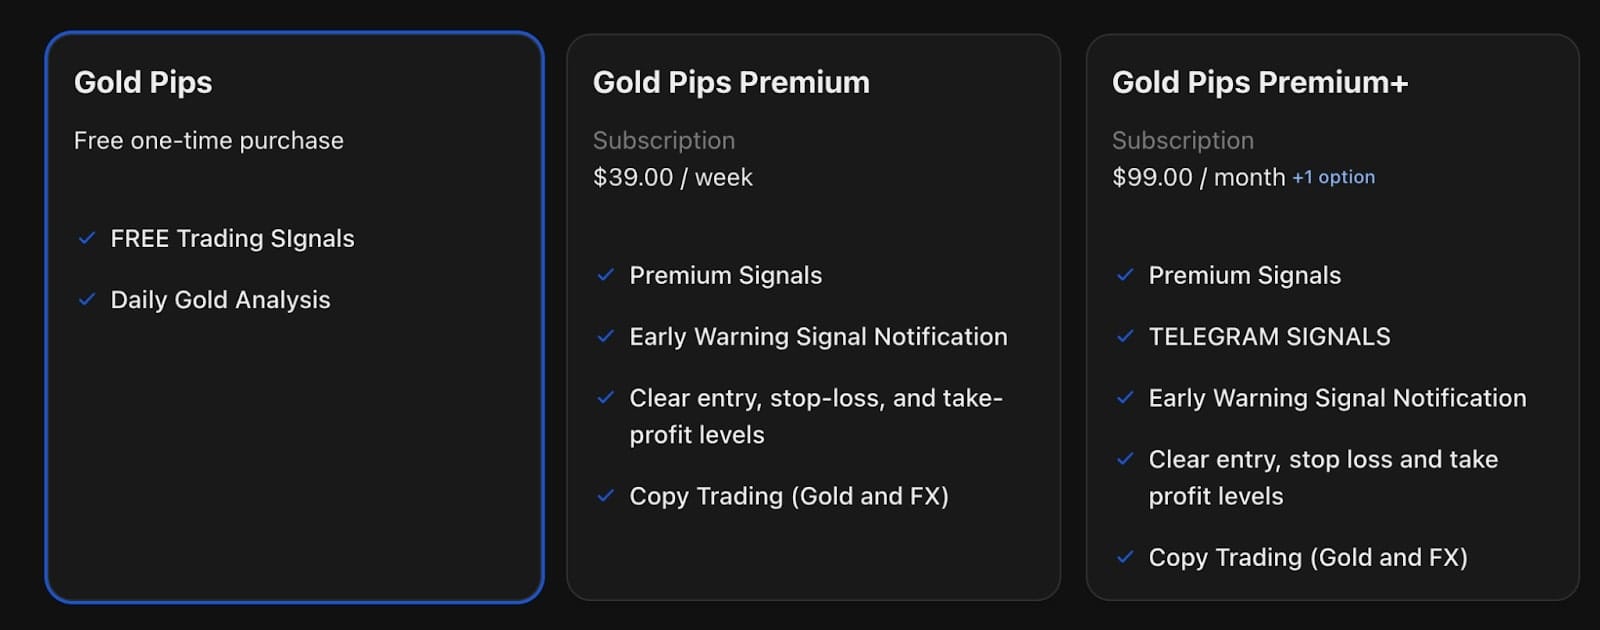1600x630 pixels.
Task: Click checkmark beside take-profit levels in weekly plan
Action: click(x=605, y=398)
